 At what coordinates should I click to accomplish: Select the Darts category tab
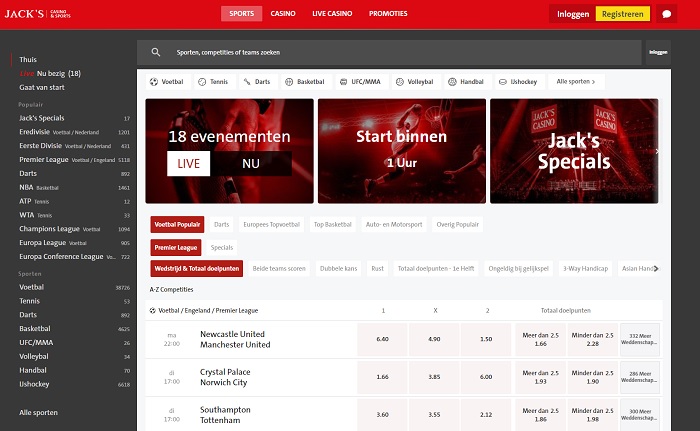click(x=221, y=225)
